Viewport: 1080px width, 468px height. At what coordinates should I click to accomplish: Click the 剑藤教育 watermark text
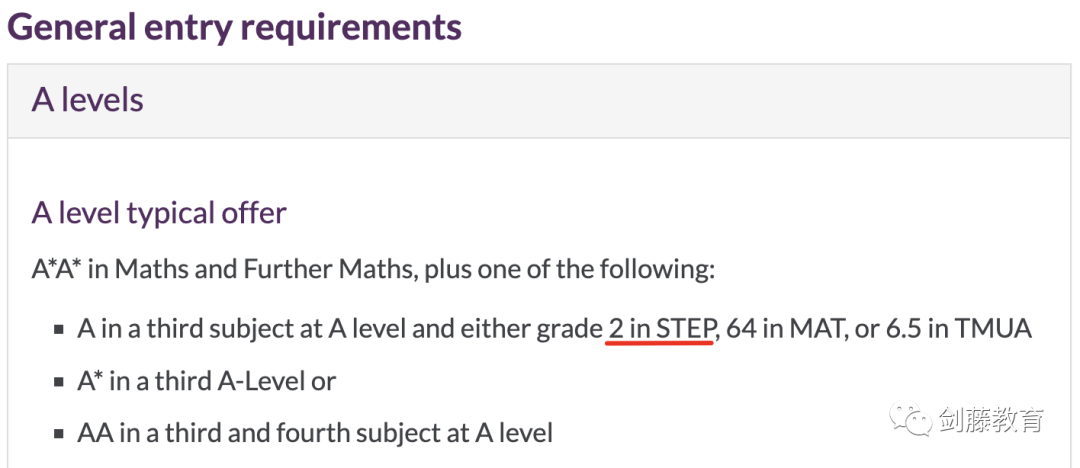[991, 419]
